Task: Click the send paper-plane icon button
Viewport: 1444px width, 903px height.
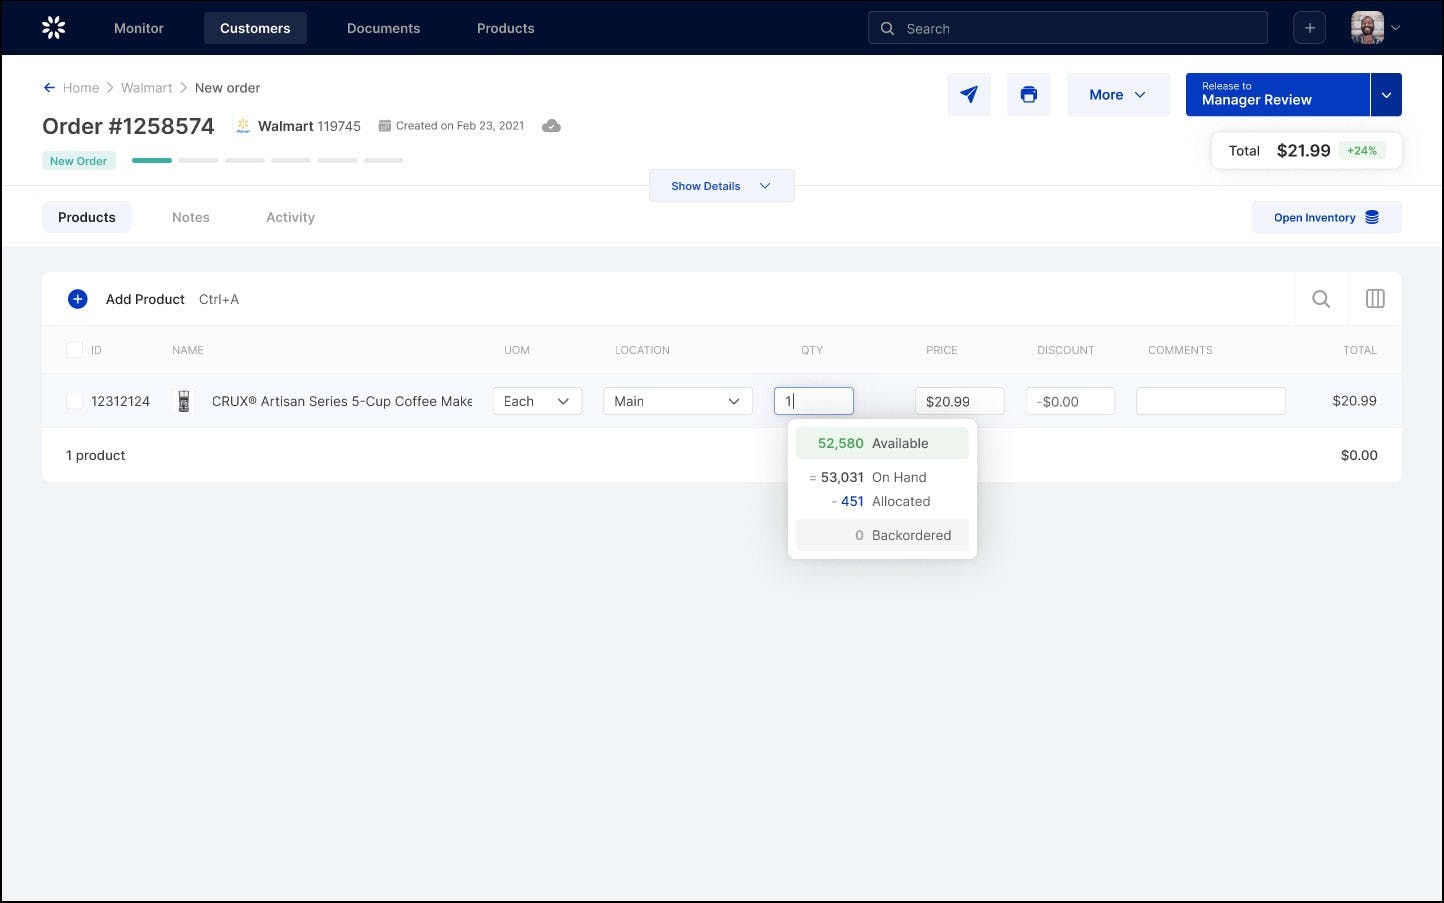Action: (x=968, y=95)
